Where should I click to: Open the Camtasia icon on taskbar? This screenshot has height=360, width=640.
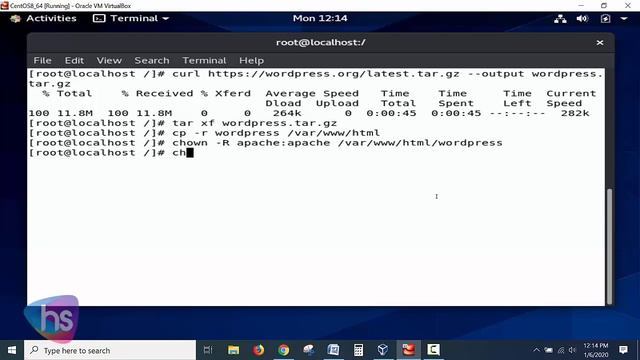pyautogui.click(x=433, y=350)
